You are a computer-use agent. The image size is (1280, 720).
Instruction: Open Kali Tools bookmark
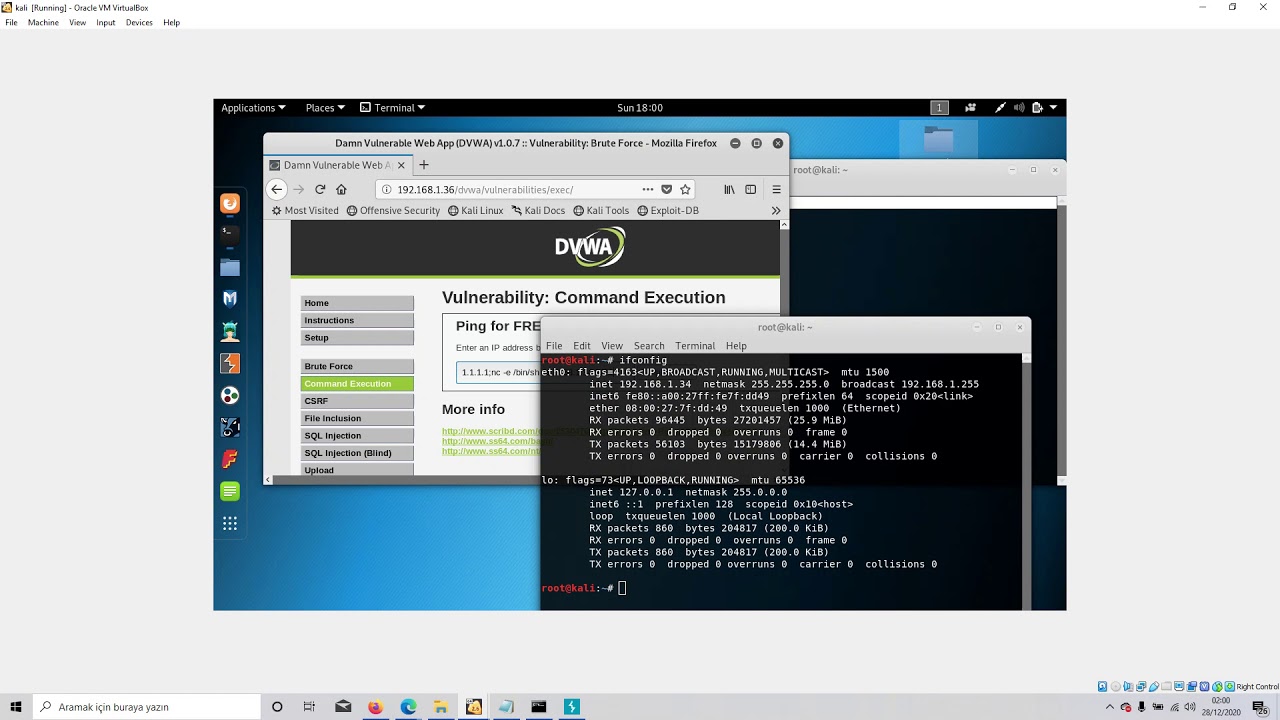click(x=601, y=210)
